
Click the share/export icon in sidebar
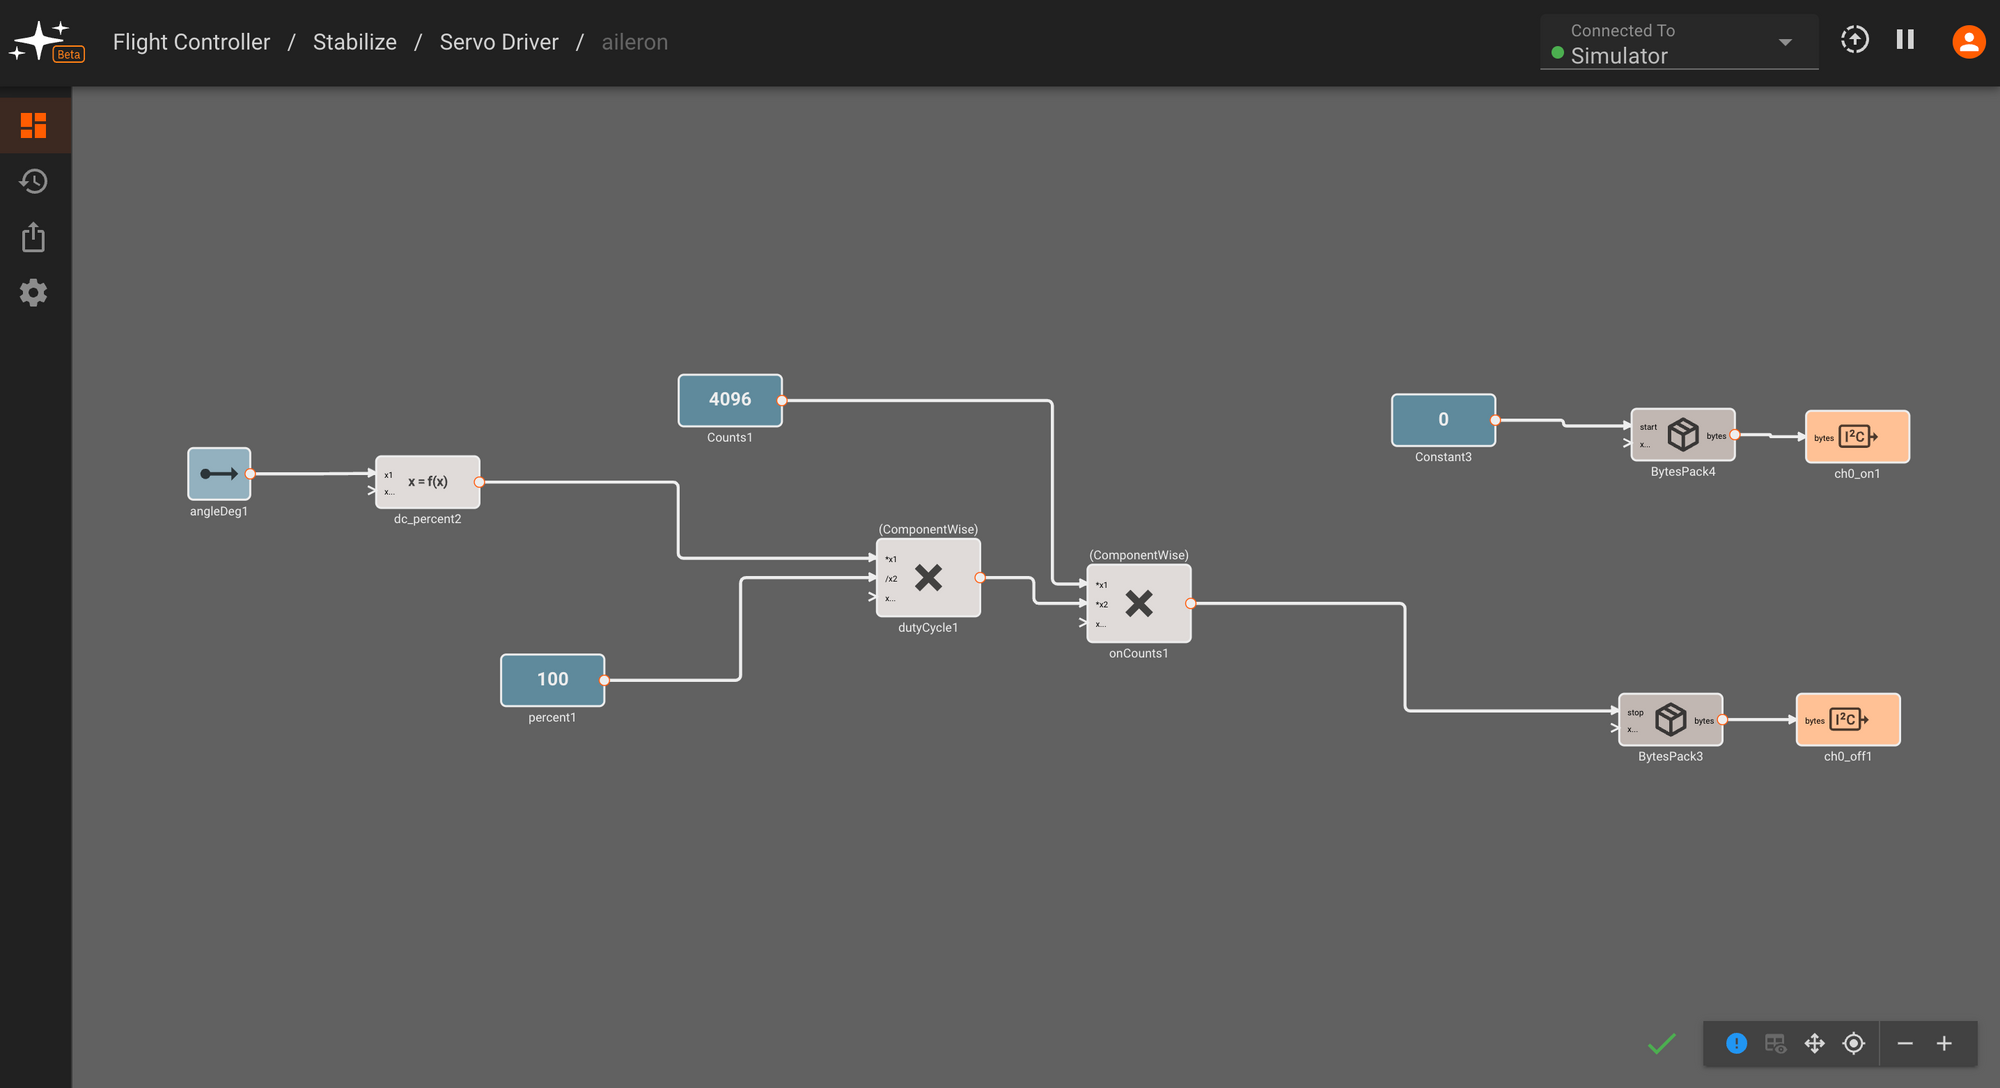pos(34,238)
